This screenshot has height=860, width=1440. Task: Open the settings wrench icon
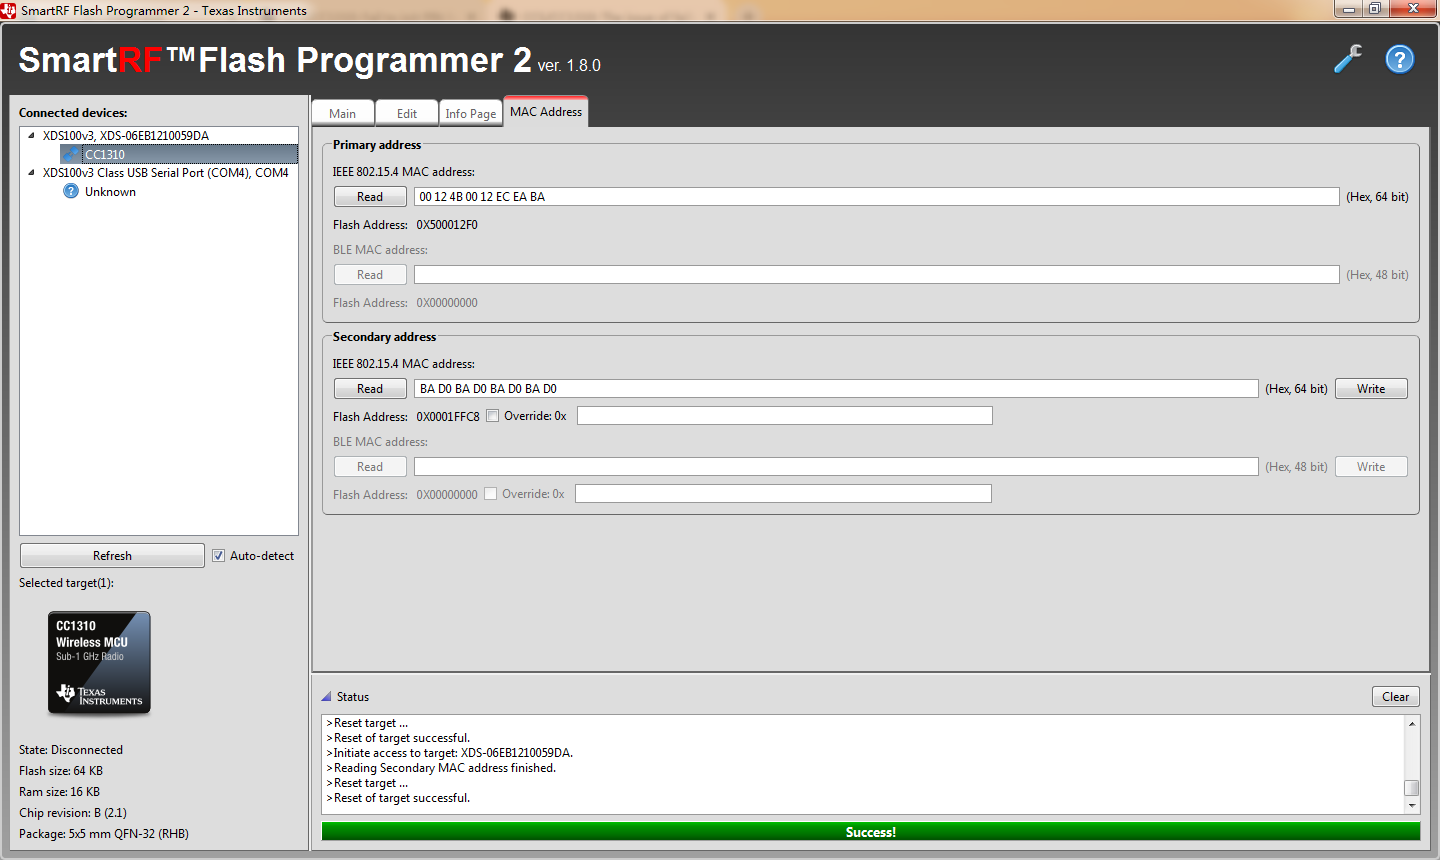(1348, 59)
